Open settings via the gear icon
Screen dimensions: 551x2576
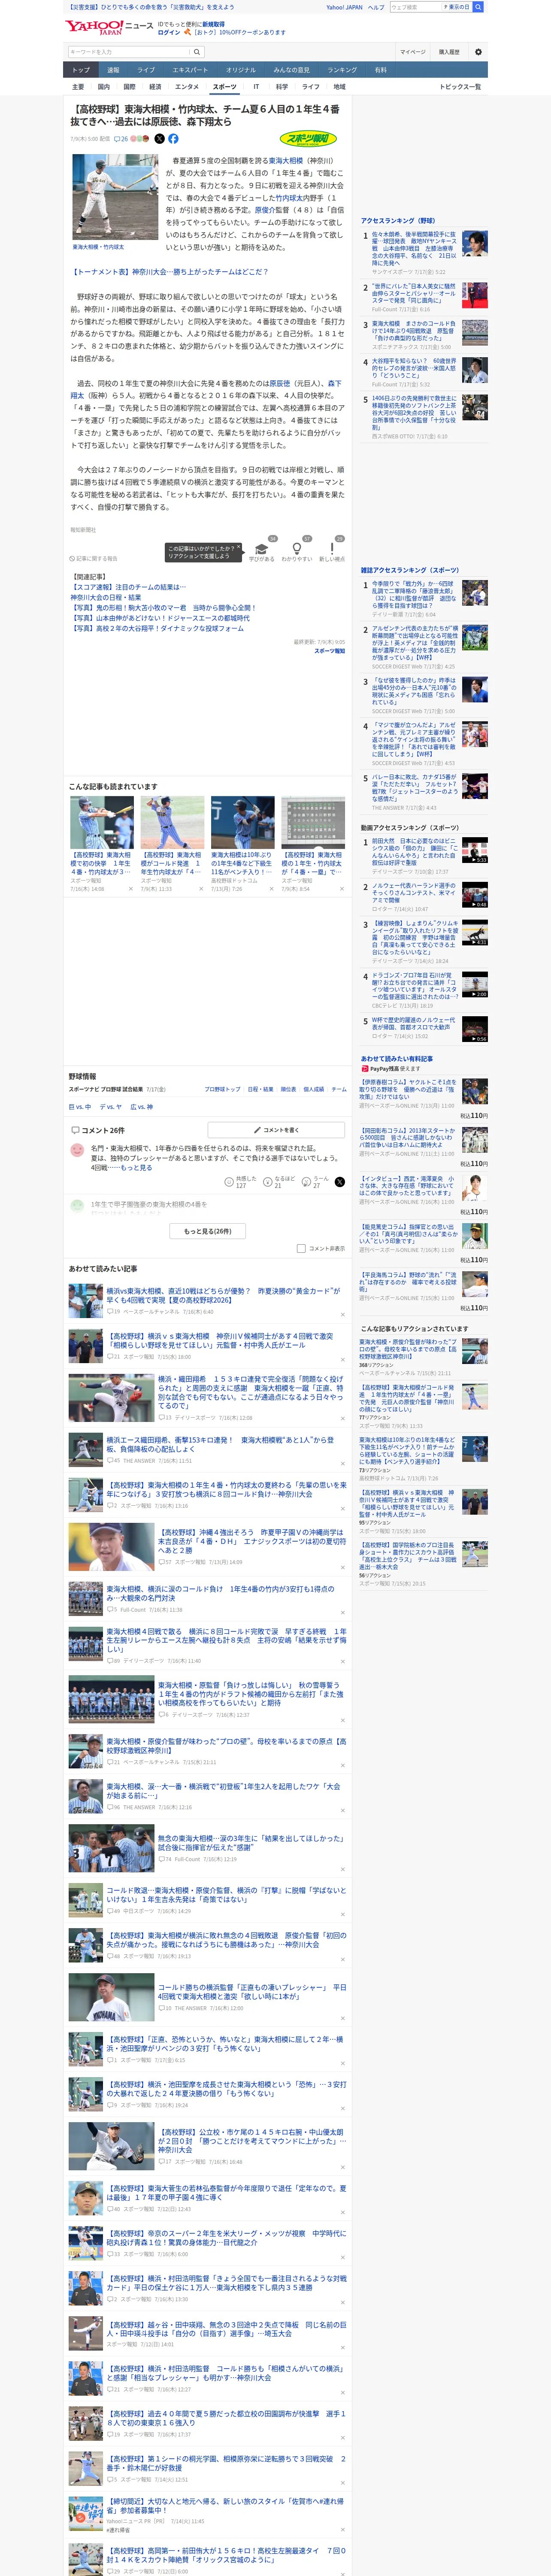point(478,52)
